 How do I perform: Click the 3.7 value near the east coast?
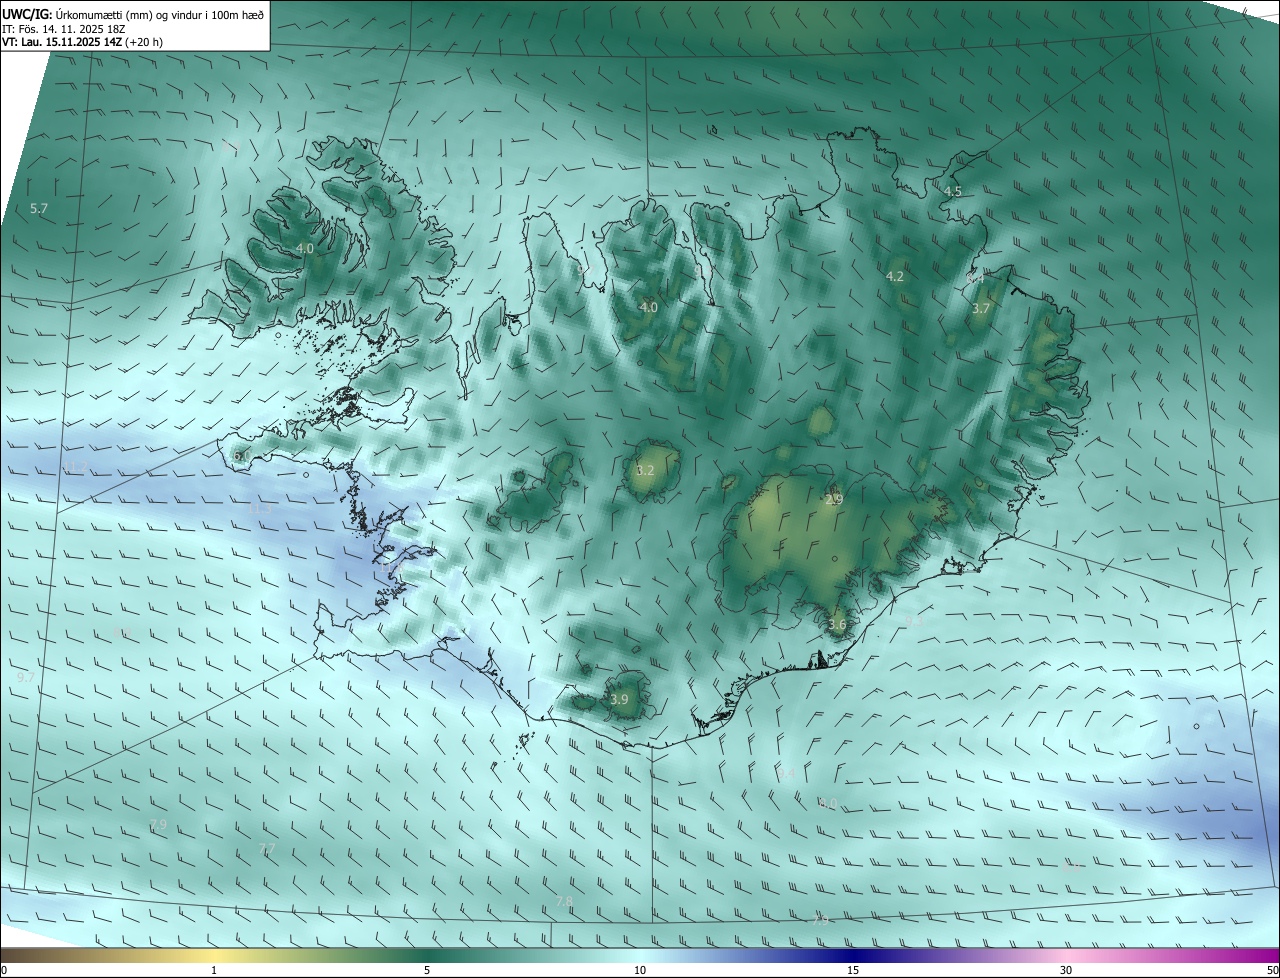[981, 309]
